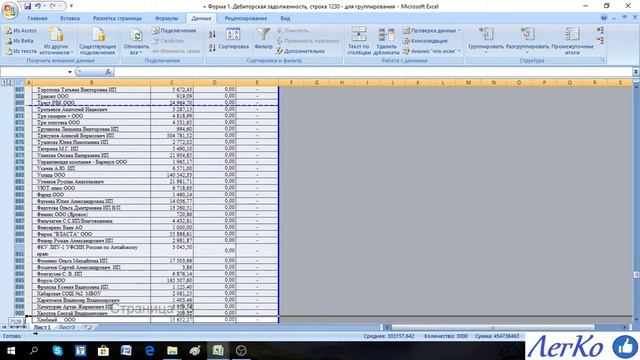Undo the last action
The width and height of the screenshot is (640, 360).
38,6
